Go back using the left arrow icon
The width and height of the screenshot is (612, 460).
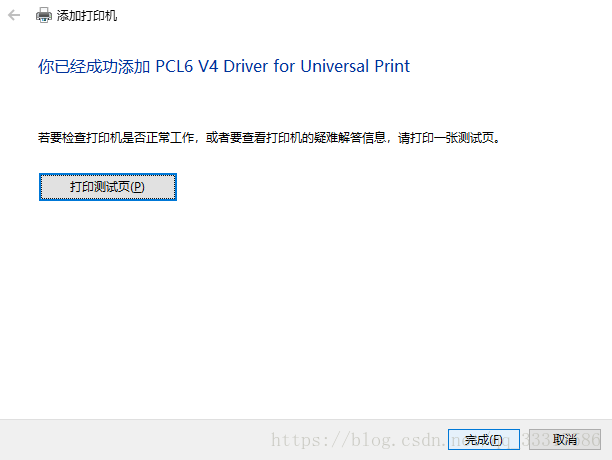pos(14,16)
